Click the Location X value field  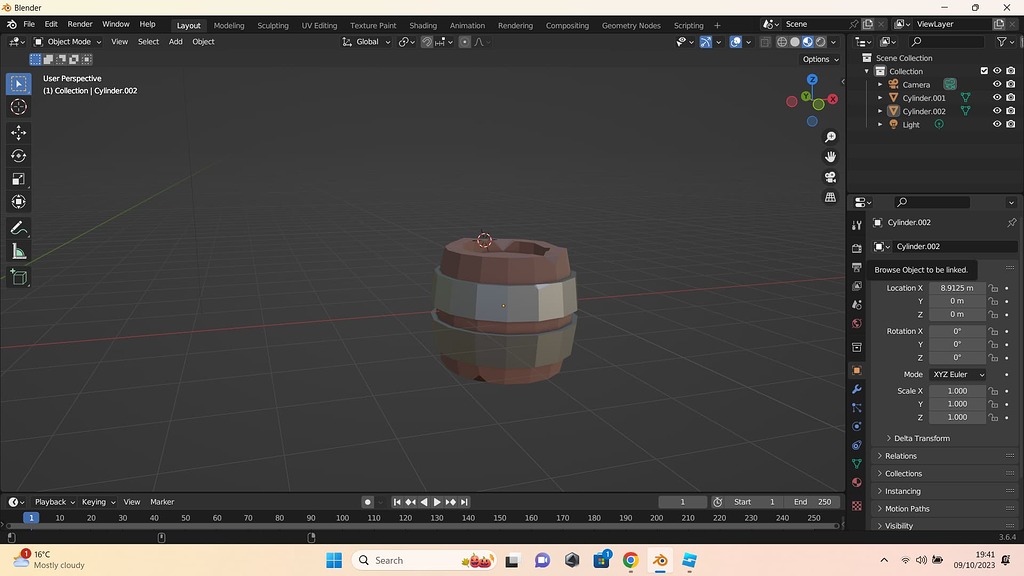[957, 288]
